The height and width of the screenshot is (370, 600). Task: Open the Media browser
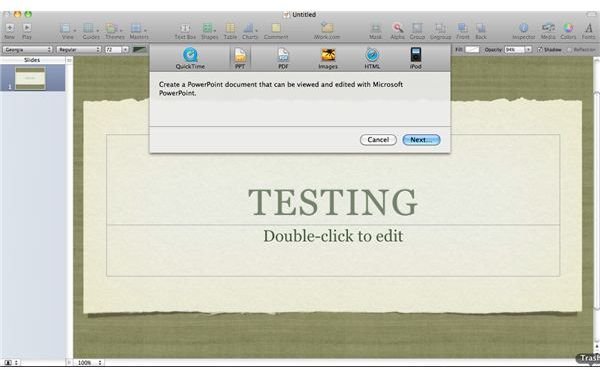click(548, 31)
